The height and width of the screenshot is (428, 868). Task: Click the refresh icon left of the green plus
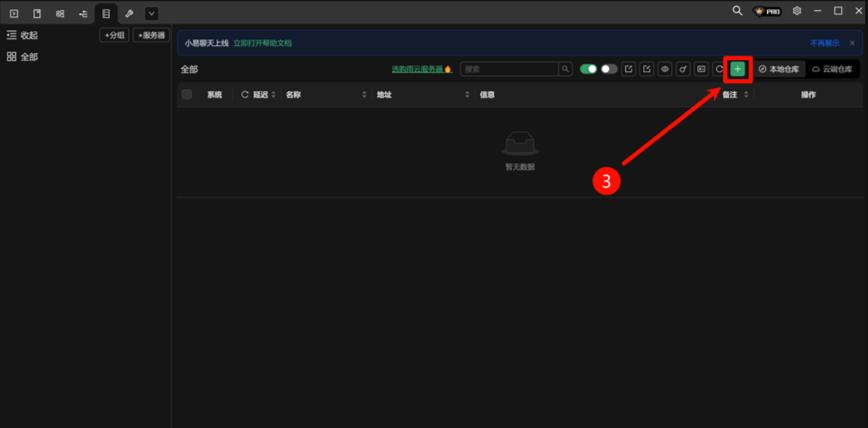(x=718, y=69)
